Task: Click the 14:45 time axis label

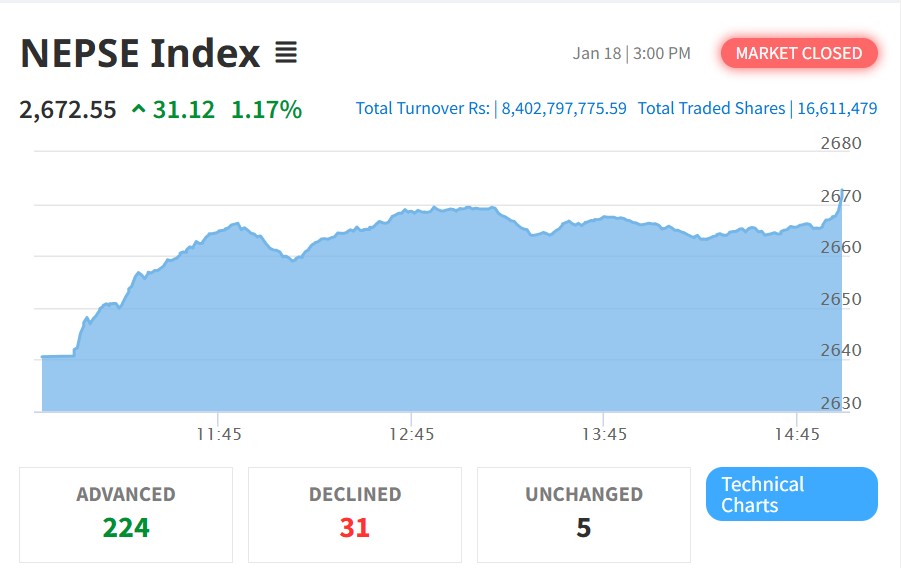Action: coord(796,434)
